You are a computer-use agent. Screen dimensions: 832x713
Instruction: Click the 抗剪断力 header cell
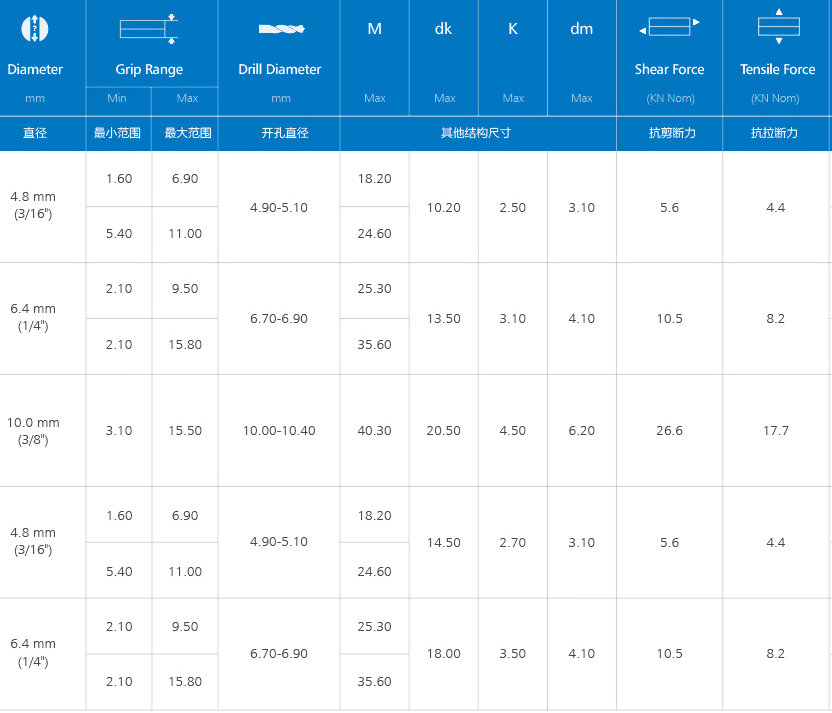click(669, 133)
